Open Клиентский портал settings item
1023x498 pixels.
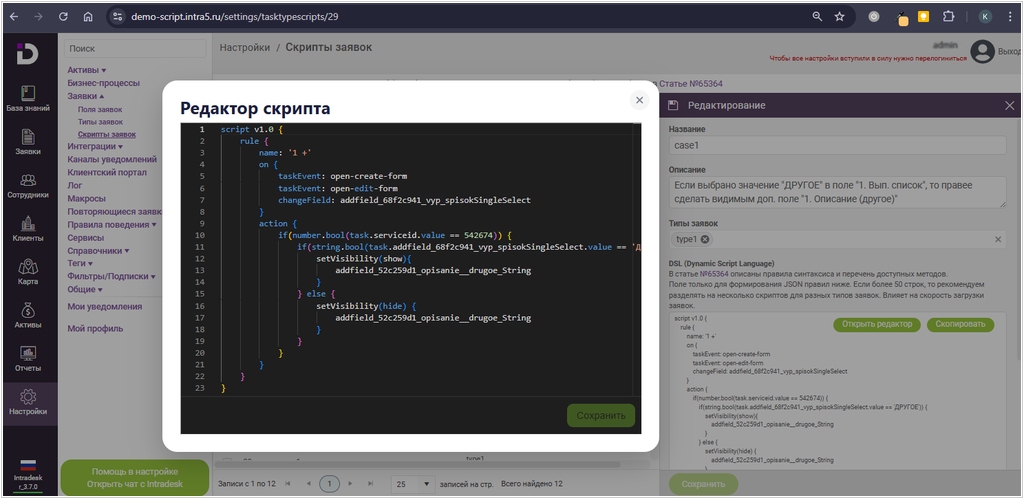click(107, 173)
